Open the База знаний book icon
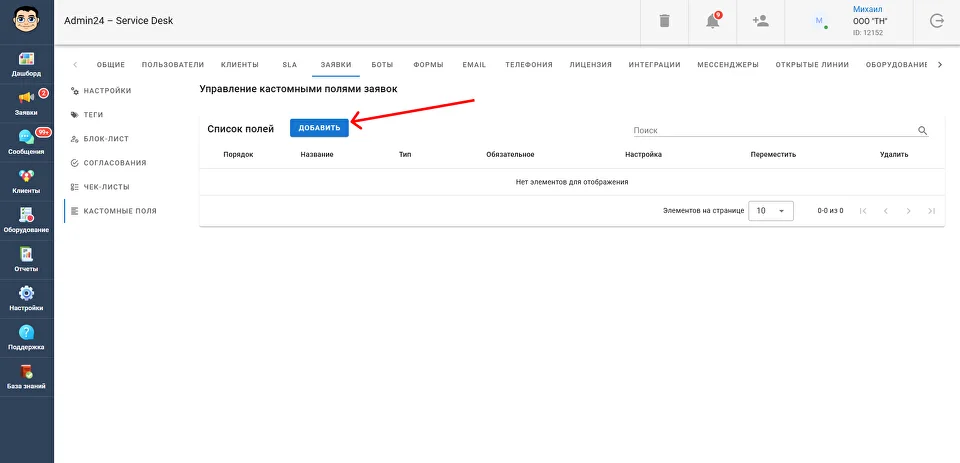The image size is (960, 463). pyautogui.click(x=26, y=372)
